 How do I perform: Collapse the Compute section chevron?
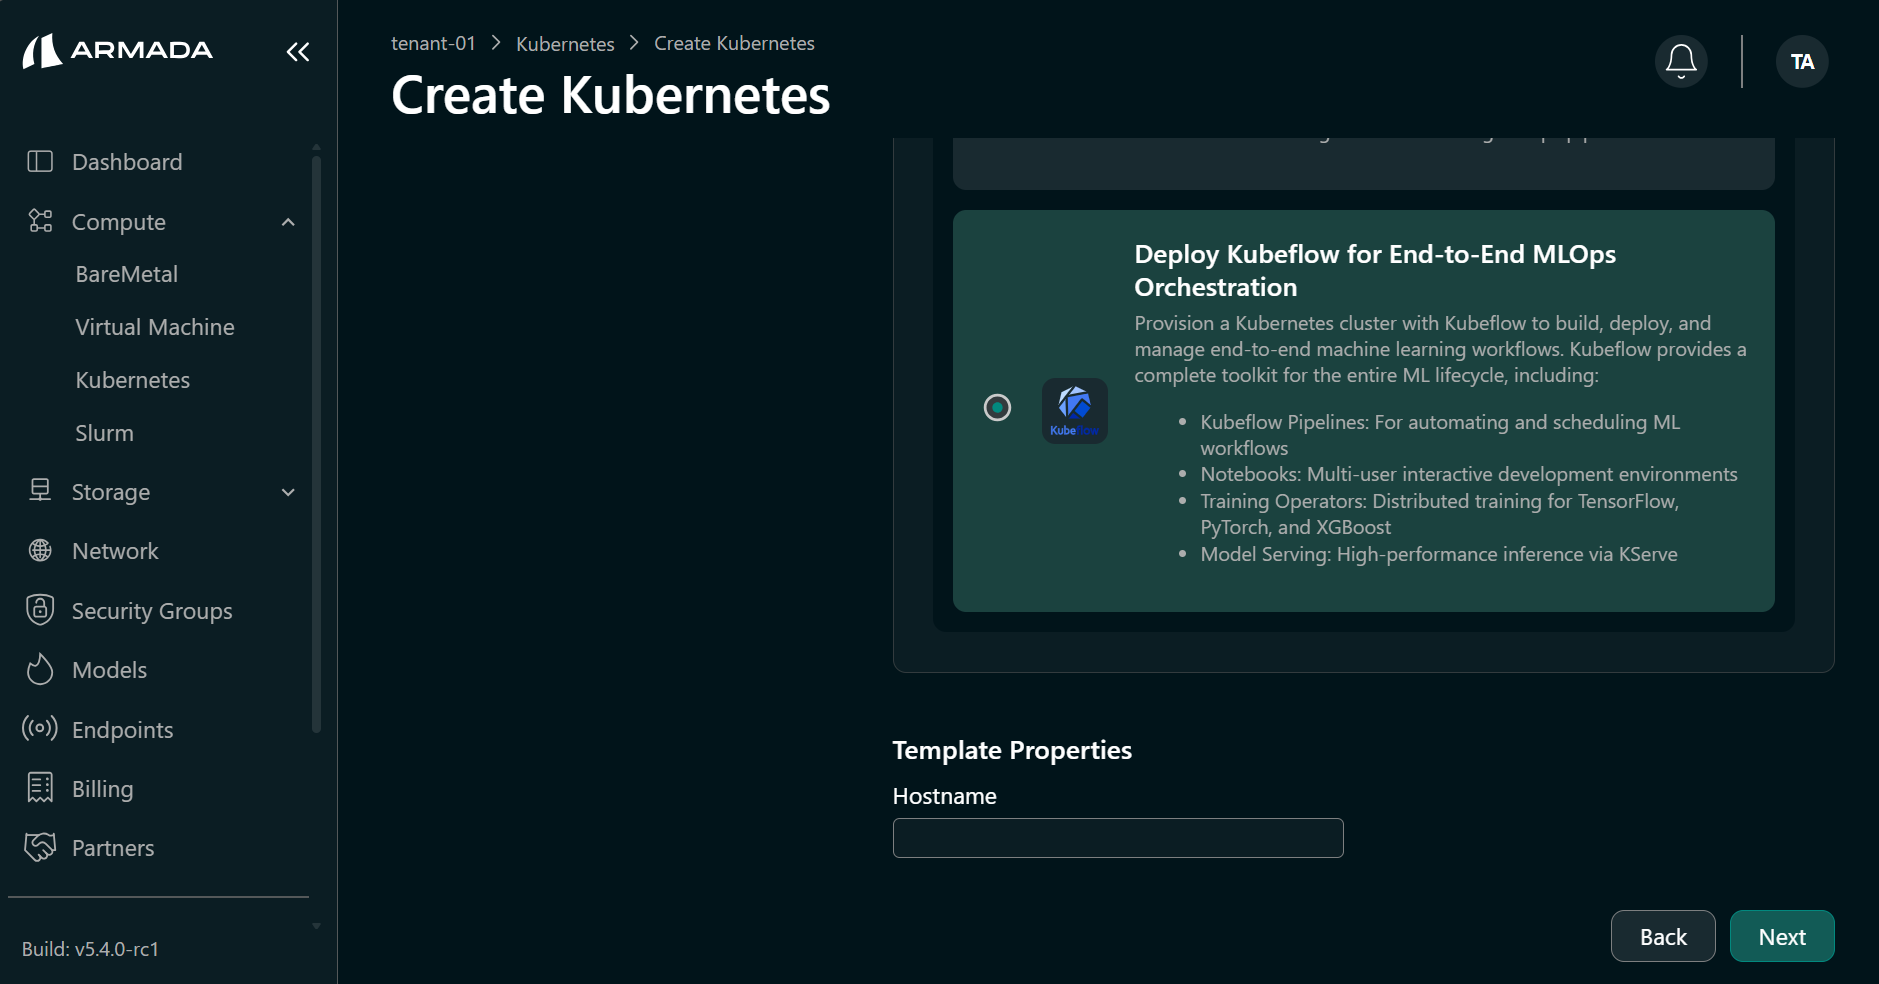(x=288, y=222)
